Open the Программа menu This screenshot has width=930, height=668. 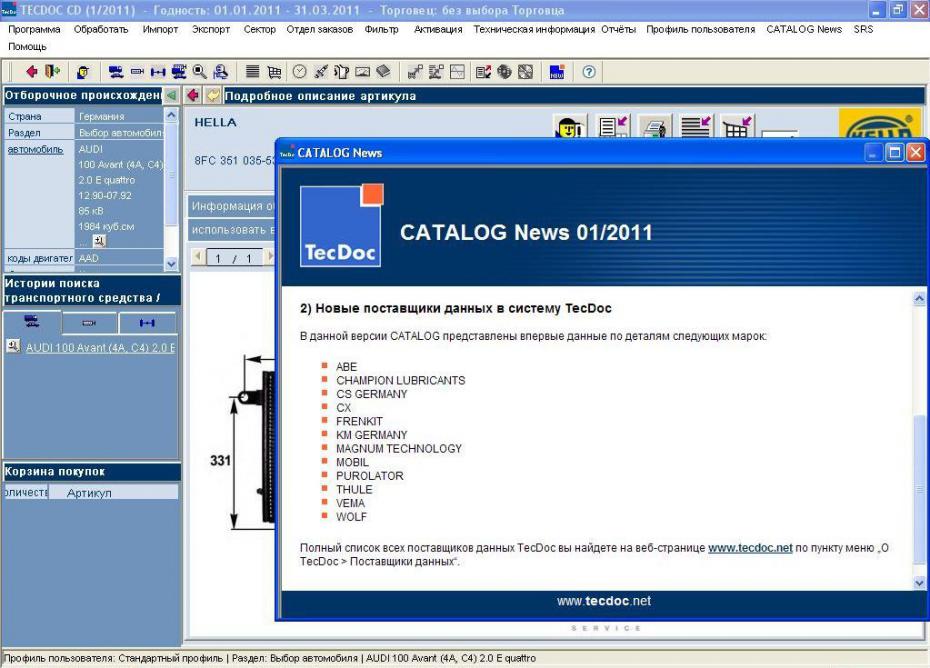point(34,29)
